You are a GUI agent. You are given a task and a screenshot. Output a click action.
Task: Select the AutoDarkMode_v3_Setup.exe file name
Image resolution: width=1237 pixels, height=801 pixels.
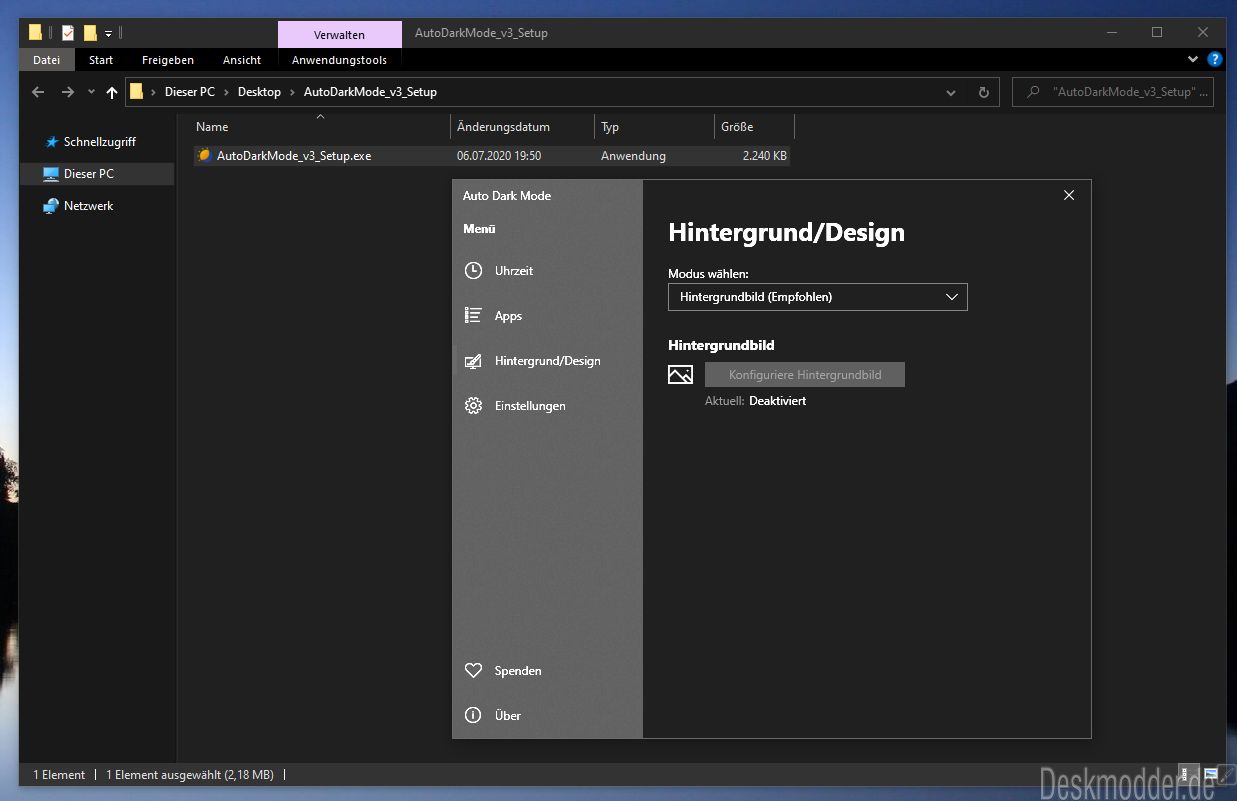pyautogui.click(x=294, y=156)
